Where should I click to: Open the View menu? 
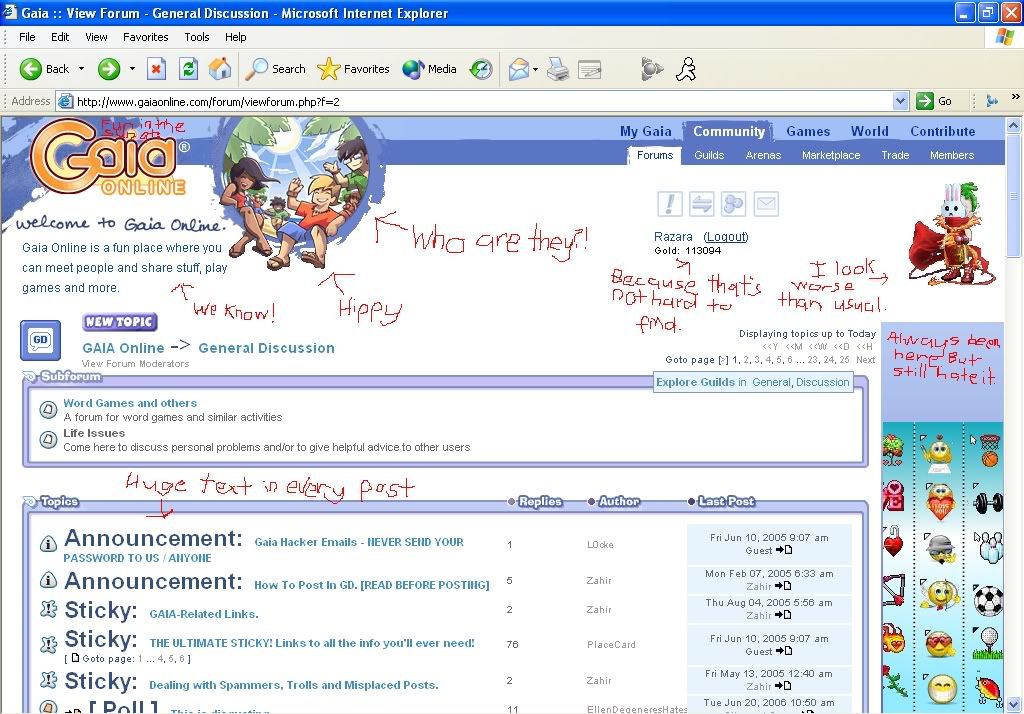[96, 37]
